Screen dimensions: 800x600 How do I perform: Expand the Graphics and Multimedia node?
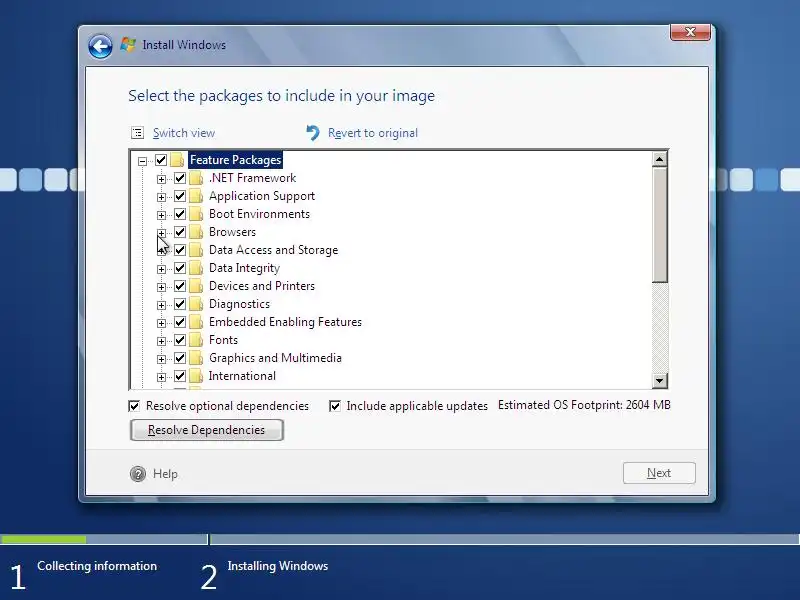(x=161, y=359)
